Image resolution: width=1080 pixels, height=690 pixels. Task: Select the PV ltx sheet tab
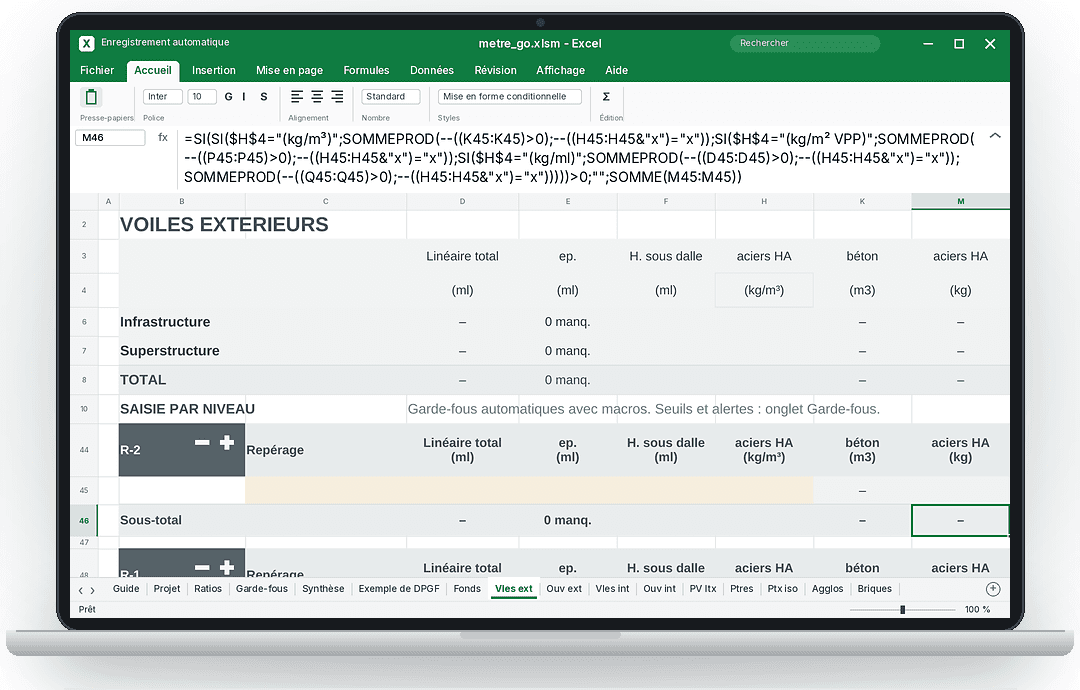tap(703, 589)
